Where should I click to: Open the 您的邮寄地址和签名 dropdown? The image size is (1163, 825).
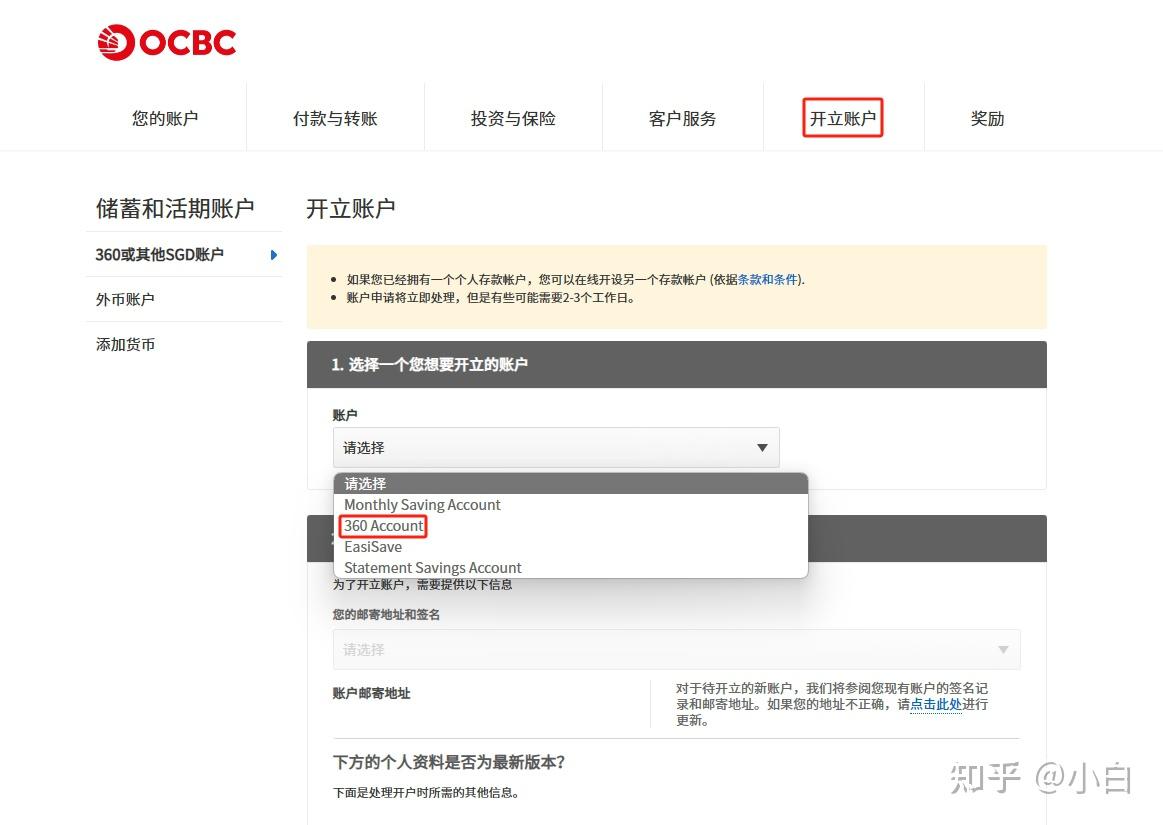676,649
